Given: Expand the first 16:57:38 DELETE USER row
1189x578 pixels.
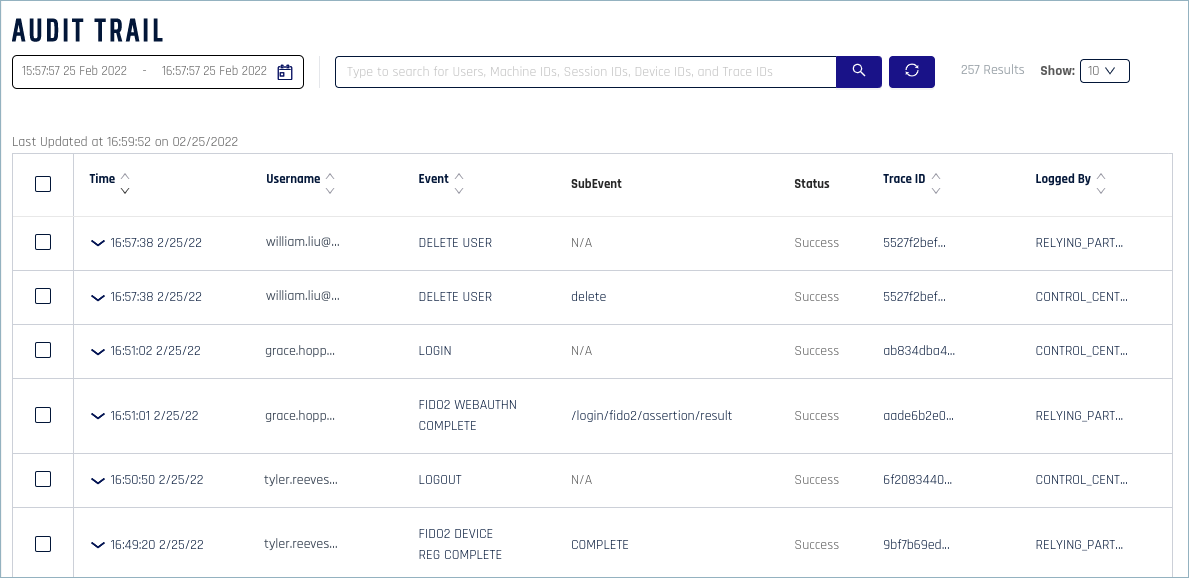Looking at the screenshot, I should click(97, 243).
